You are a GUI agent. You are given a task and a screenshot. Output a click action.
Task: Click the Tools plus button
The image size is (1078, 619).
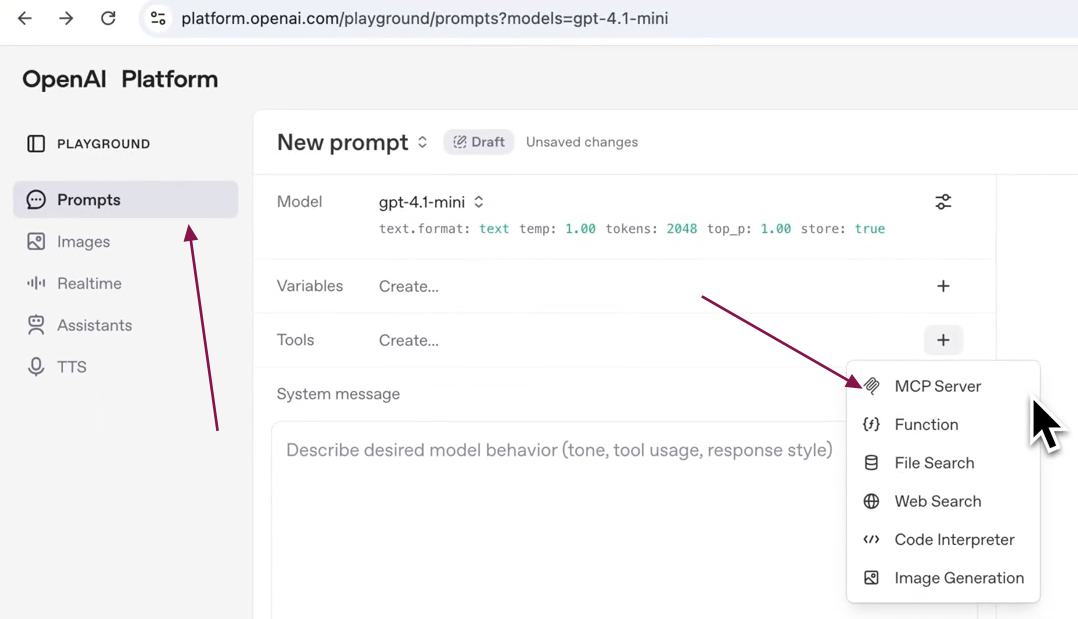pyautogui.click(x=943, y=340)
